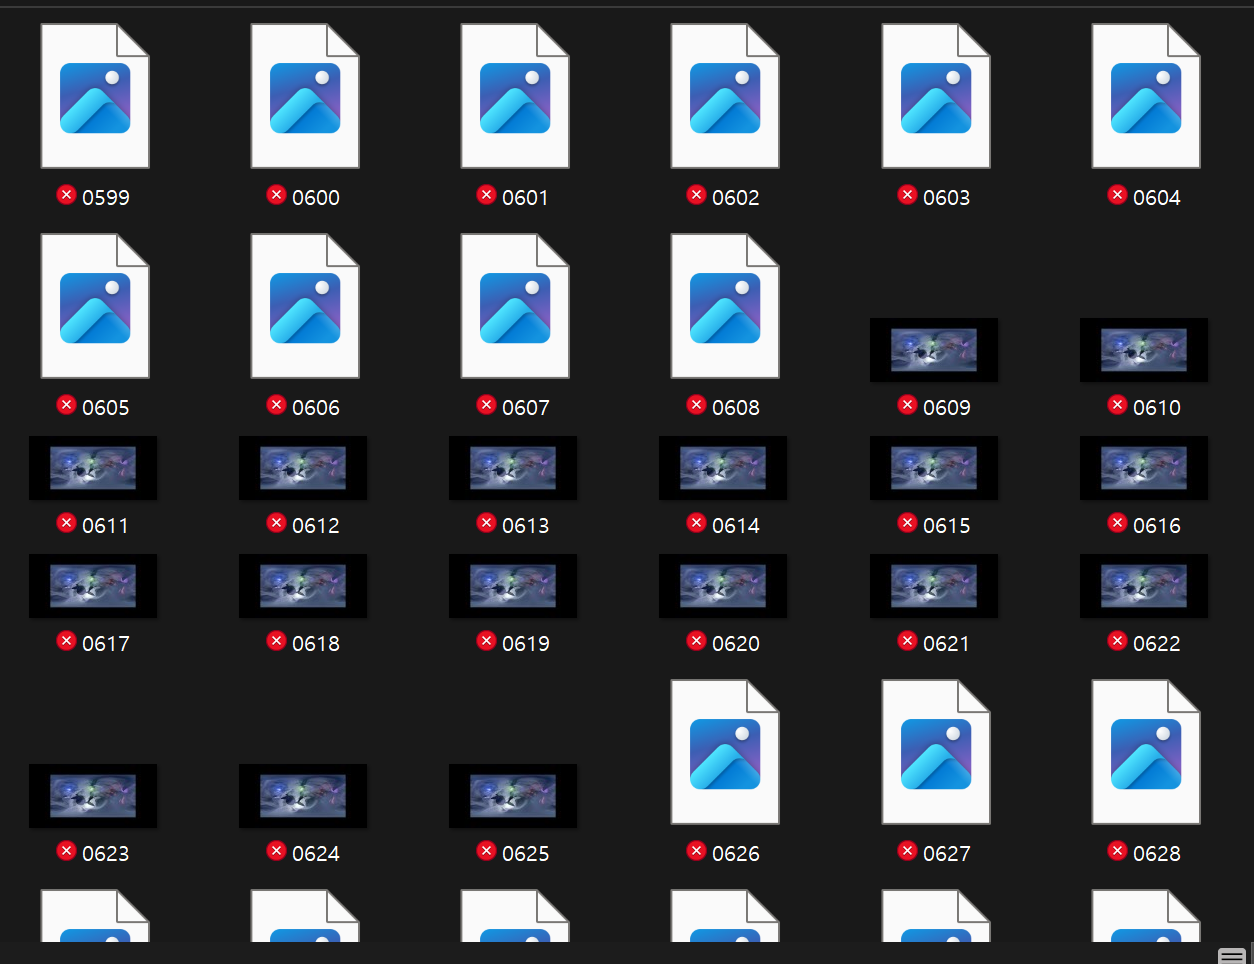
Task: Click the file name label 0623
Action: tap(106, 854)
